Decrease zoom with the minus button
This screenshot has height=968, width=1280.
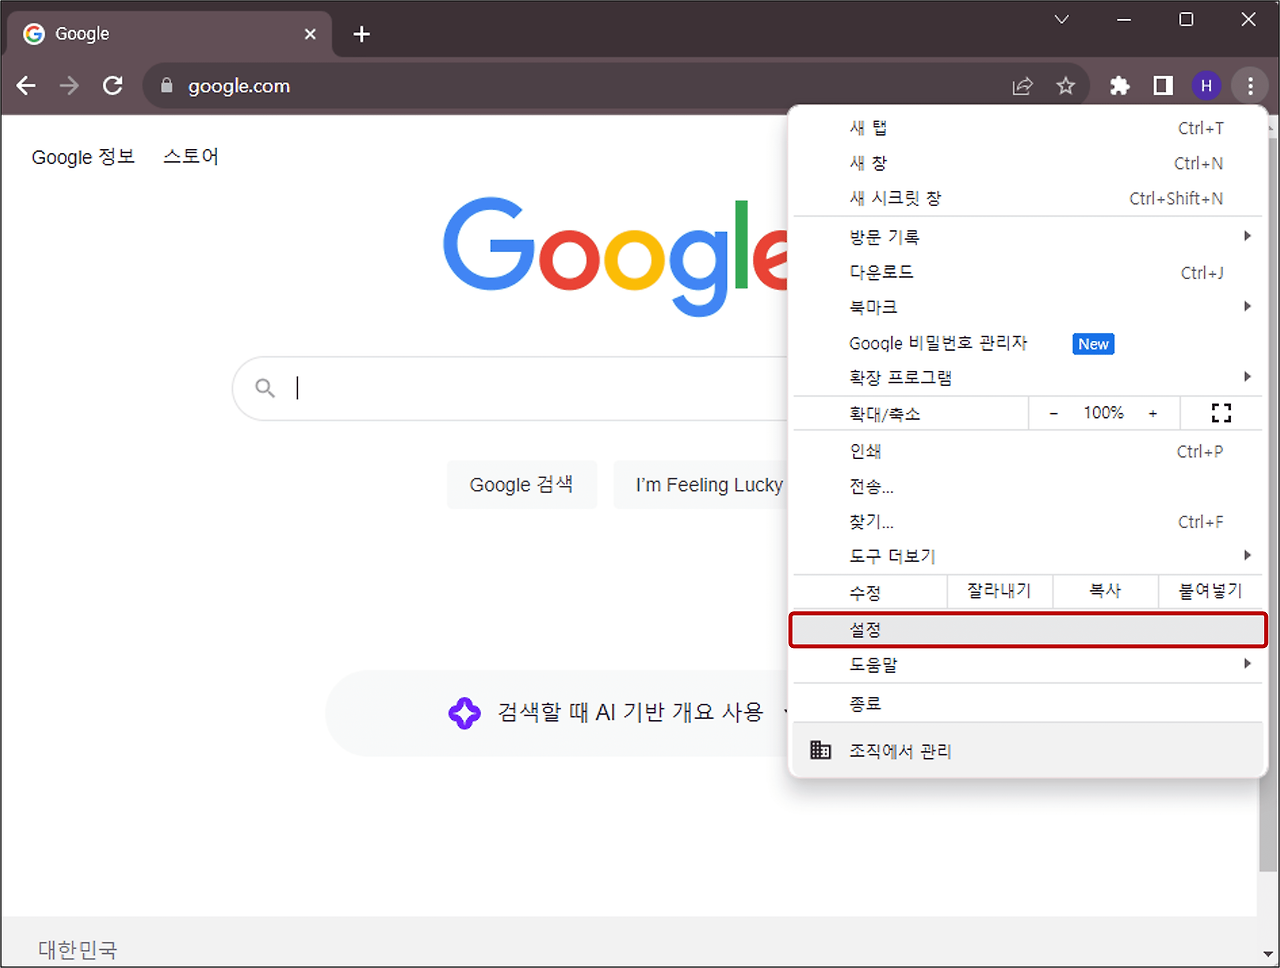pos(1053,413)
